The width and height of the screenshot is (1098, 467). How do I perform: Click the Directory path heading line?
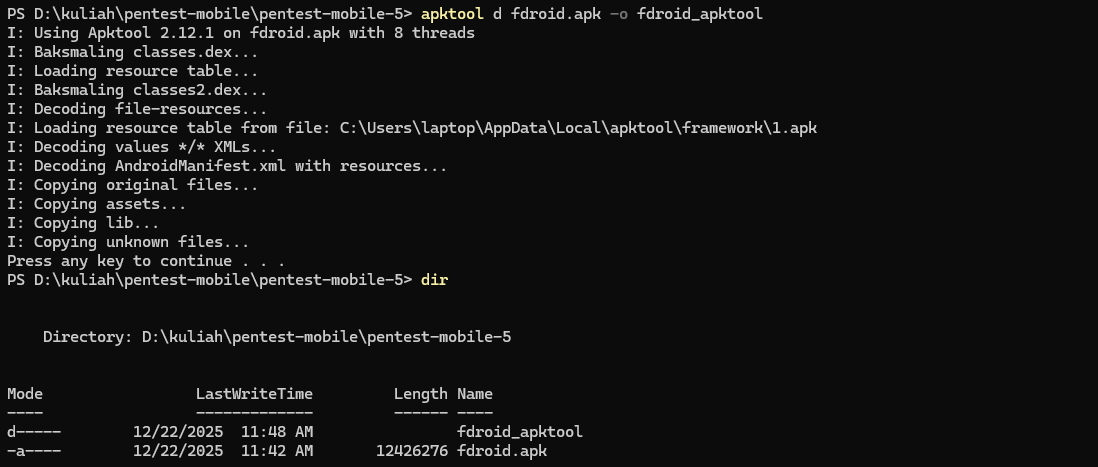277,337
